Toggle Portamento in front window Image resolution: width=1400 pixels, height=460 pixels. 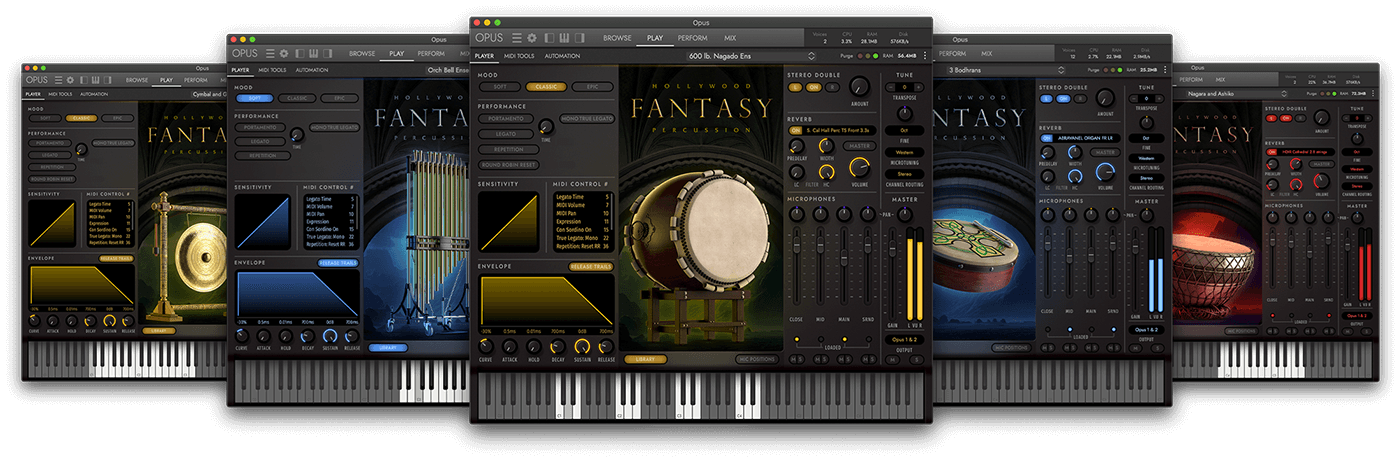coord(506,118)
